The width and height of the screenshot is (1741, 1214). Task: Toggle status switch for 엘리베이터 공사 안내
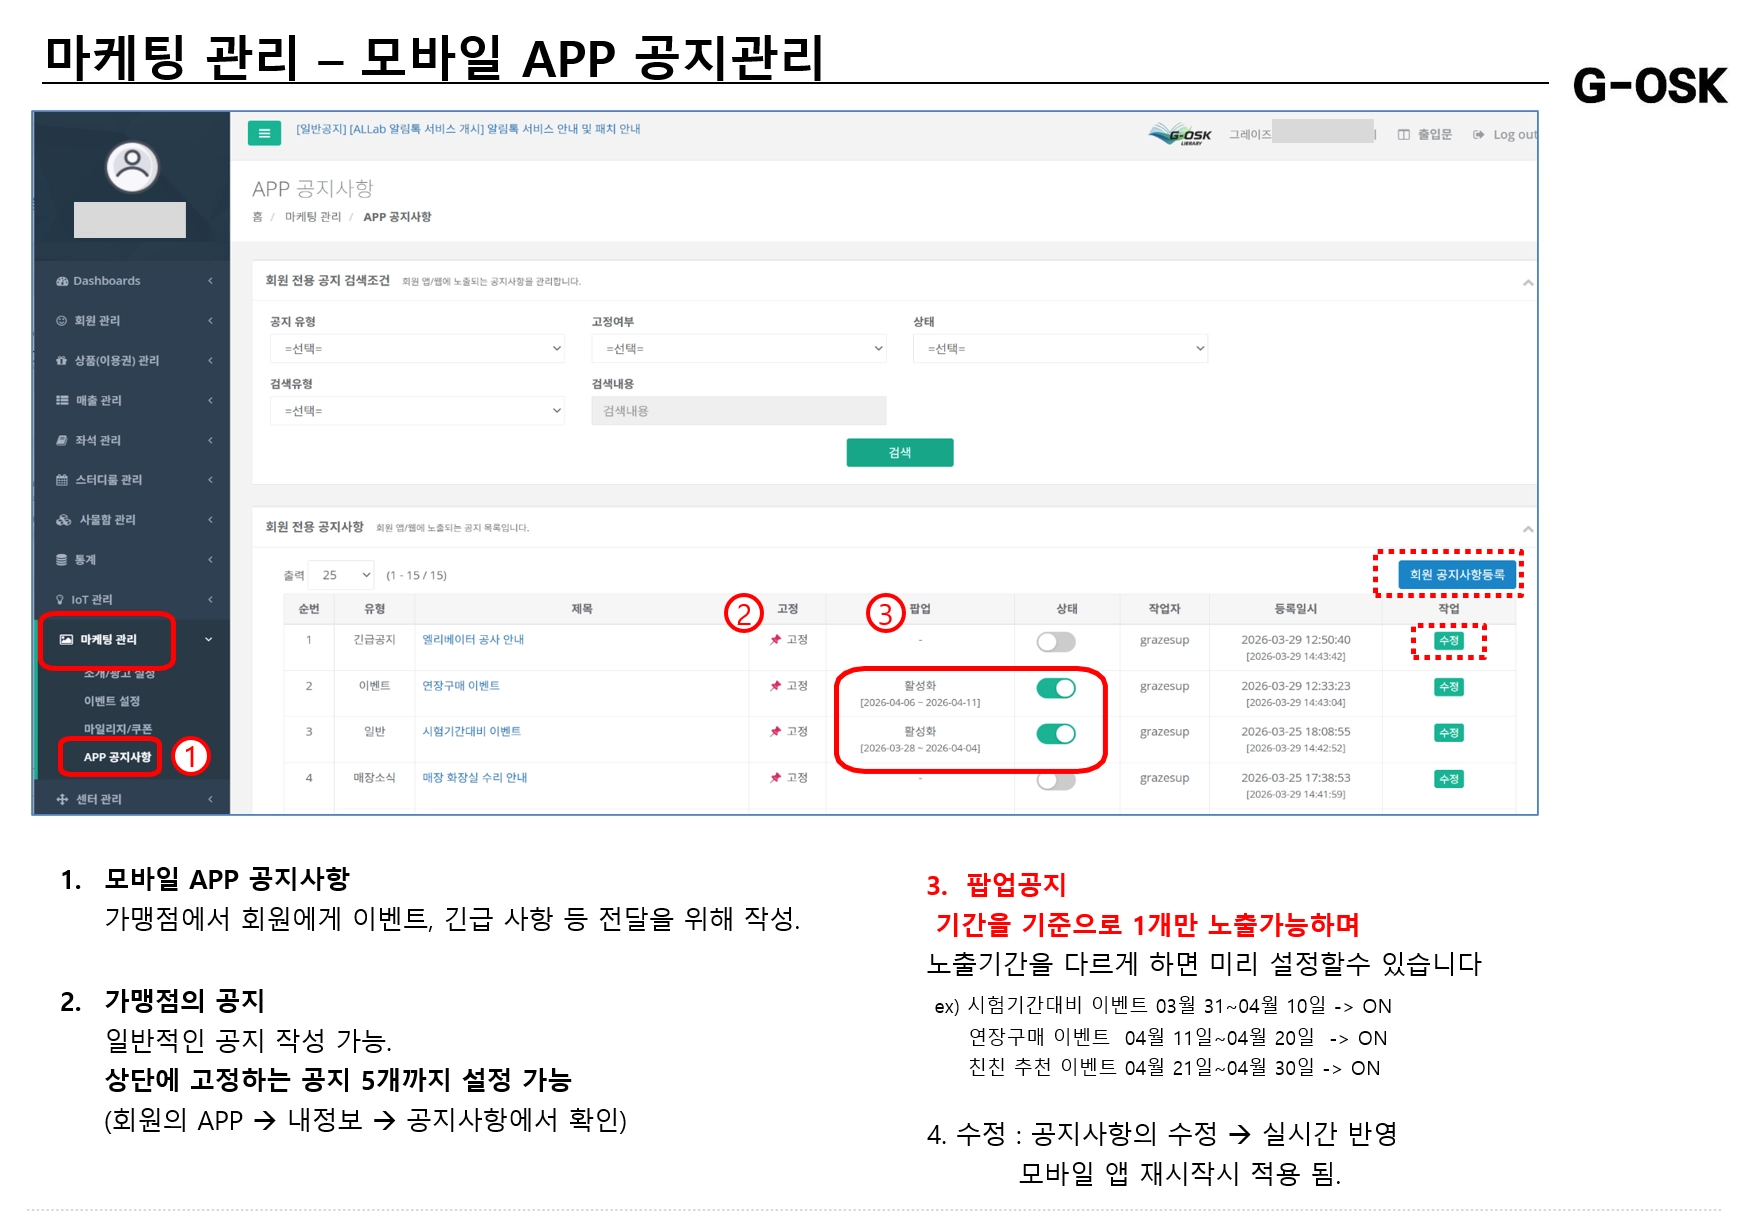pos(1056,642)
